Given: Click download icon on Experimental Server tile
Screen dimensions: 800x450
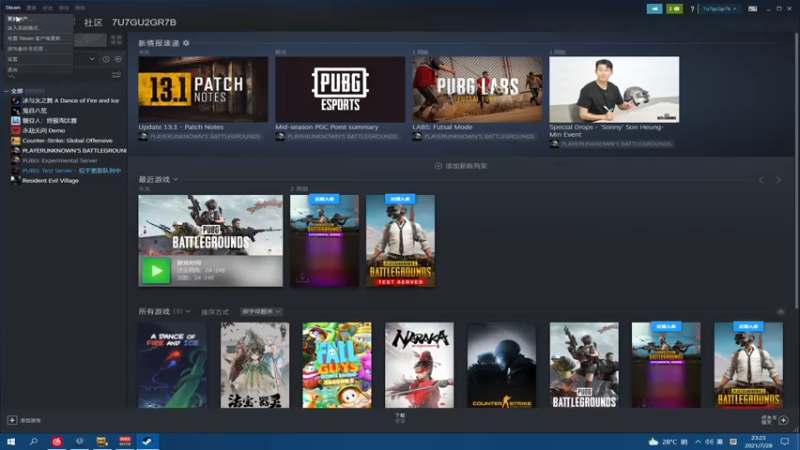Looking at the screenshot, I should (302, 277).
